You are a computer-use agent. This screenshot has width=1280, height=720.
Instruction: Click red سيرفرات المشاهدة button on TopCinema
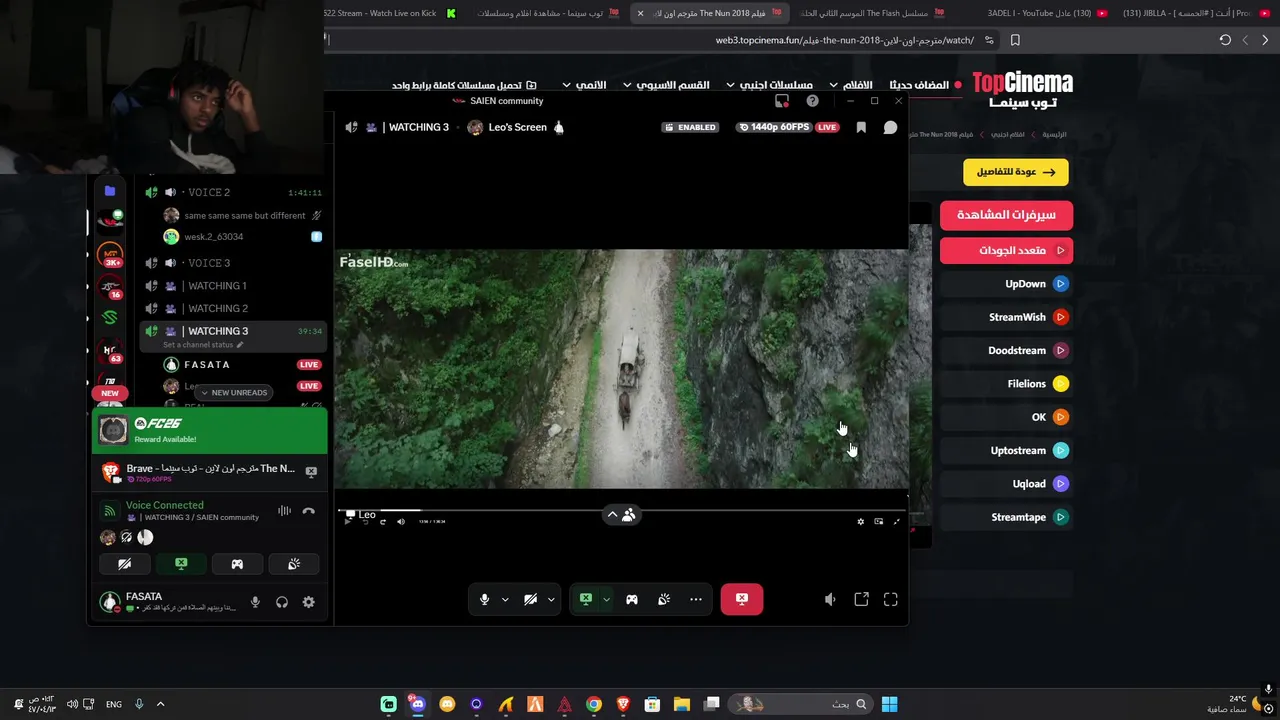click(1006, 215)
